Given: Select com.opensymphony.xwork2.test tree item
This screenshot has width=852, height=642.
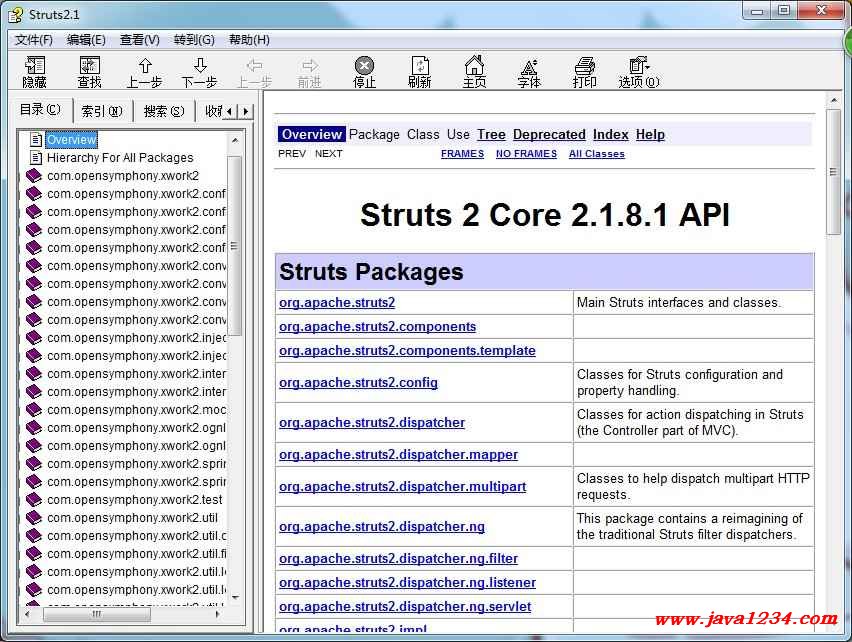Looking at the screenshot, I should click(135, 499).
